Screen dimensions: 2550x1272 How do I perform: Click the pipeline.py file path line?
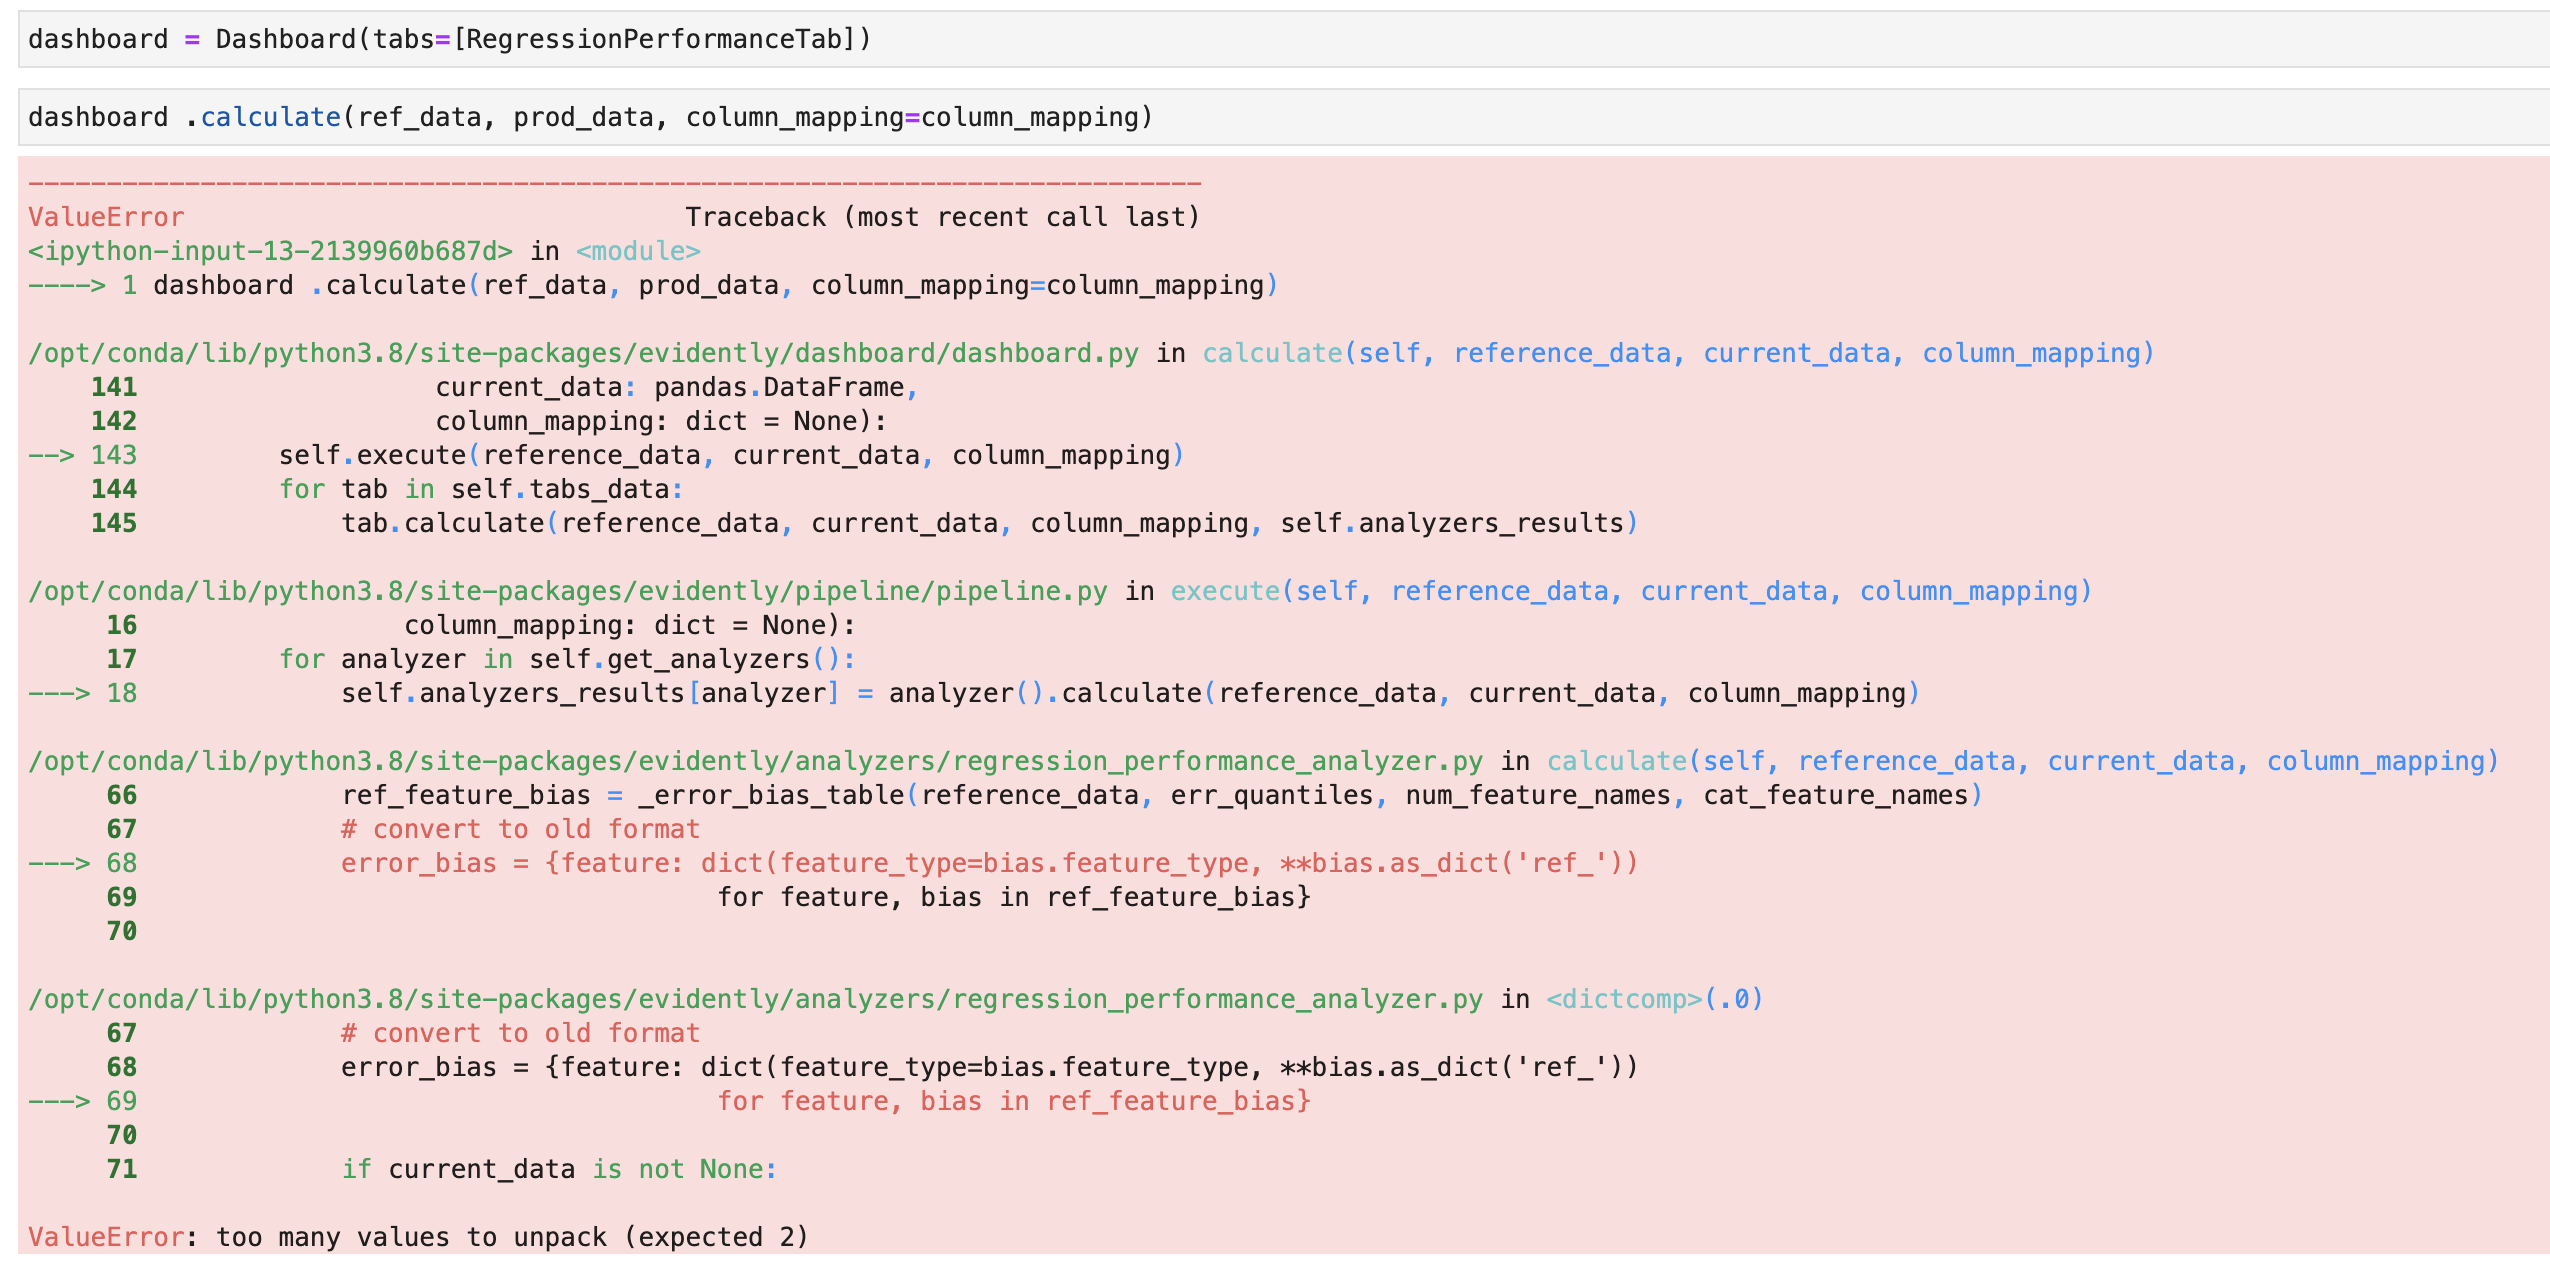click(567, 591)
